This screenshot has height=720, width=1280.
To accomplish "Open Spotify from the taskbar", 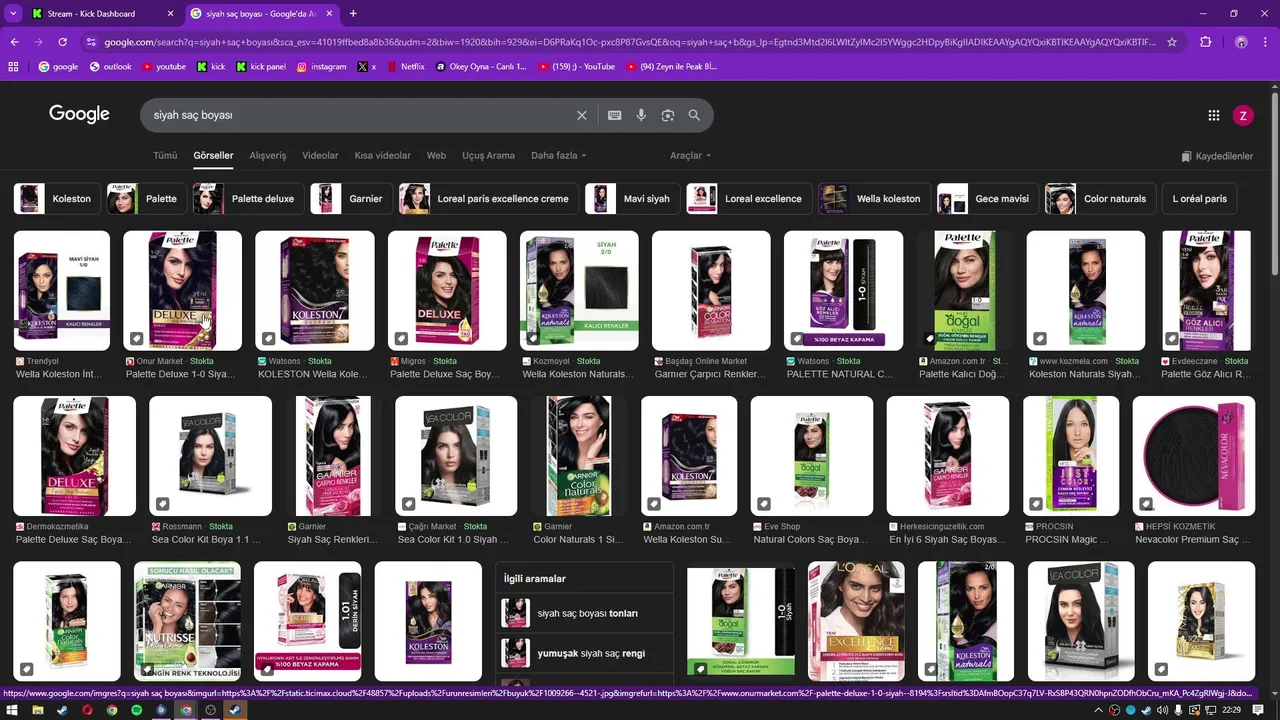I will tap(136, 710).
